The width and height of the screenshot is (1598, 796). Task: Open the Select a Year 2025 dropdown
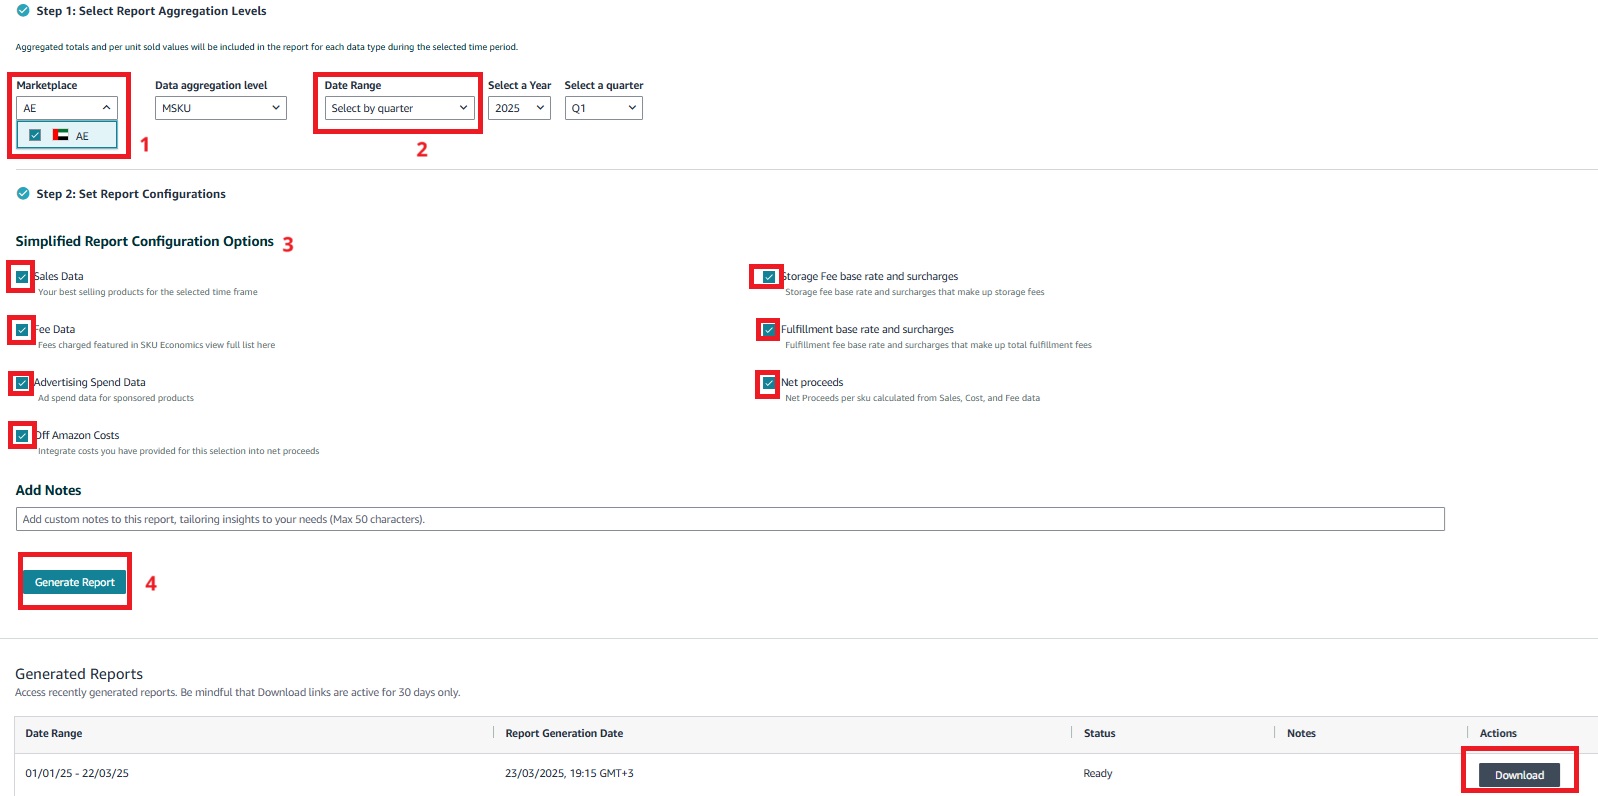click(x=520, y=108)
